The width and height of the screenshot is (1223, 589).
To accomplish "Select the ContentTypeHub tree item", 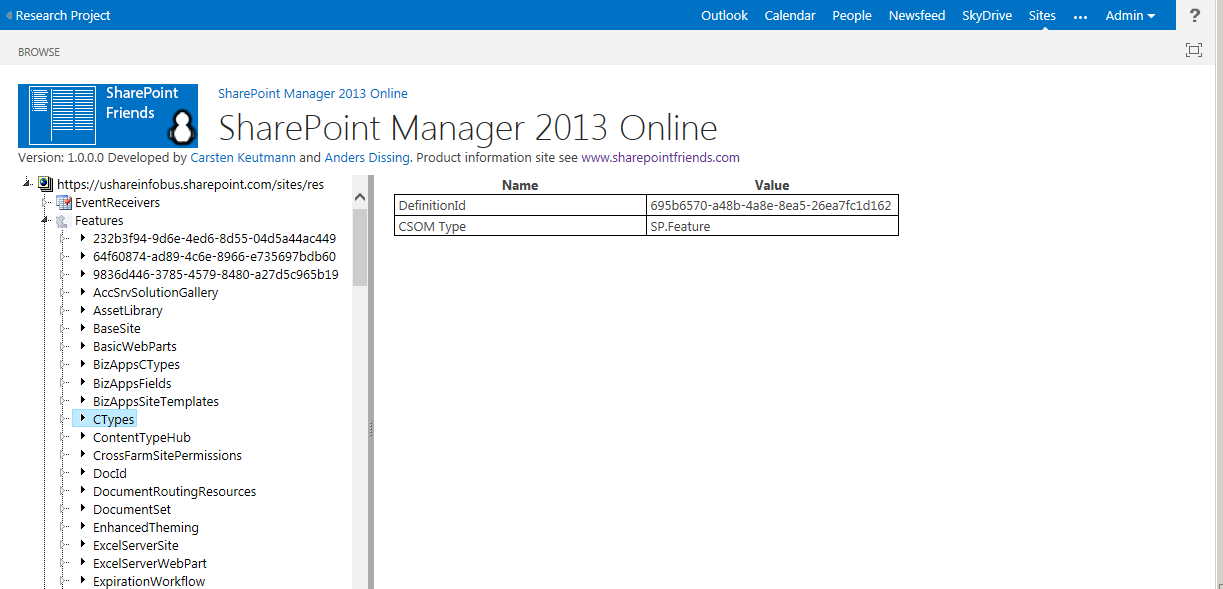I will pyautogui.click(x=141, y=437).
